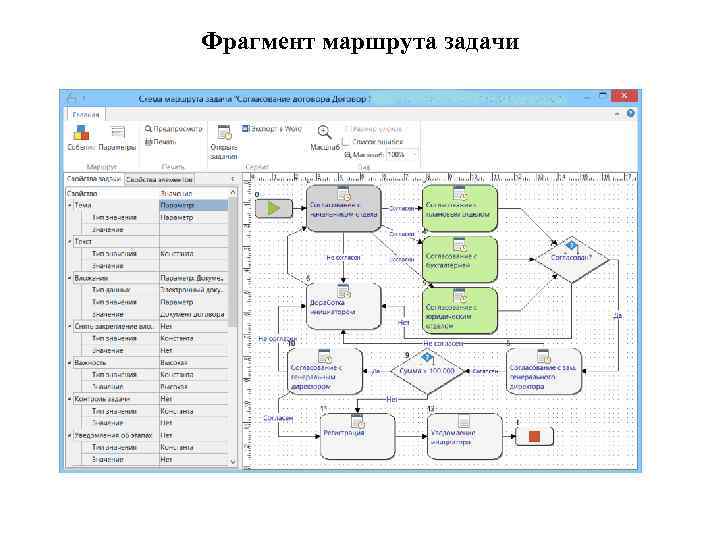This screenshot has height=540, width=720.
Task: Click the highlighted Параметр value of Тема
Action: pos(193,205)
